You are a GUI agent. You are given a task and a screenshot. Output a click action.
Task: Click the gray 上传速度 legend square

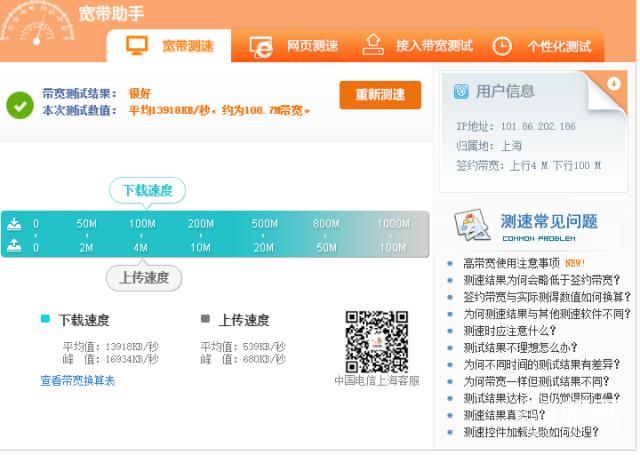(205, 319)
